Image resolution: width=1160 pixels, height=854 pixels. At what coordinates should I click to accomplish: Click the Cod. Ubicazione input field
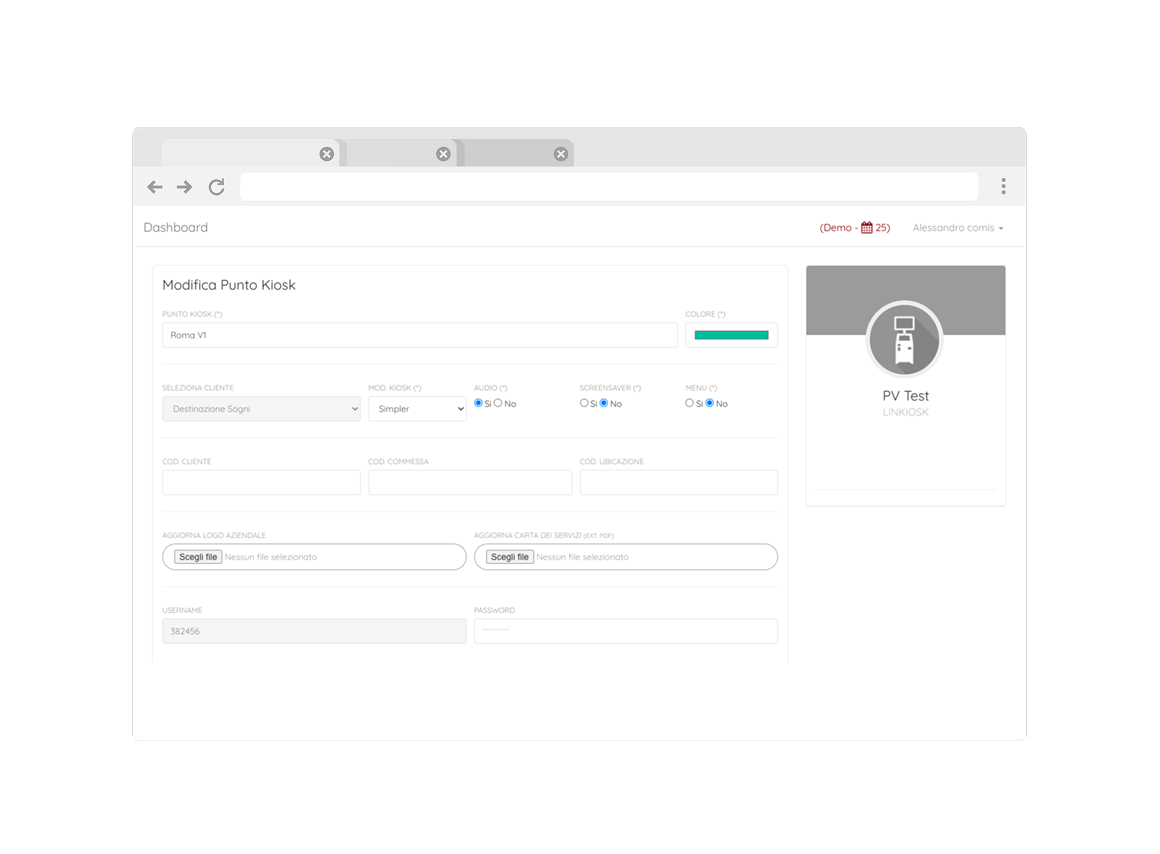[x=678, y=483]
